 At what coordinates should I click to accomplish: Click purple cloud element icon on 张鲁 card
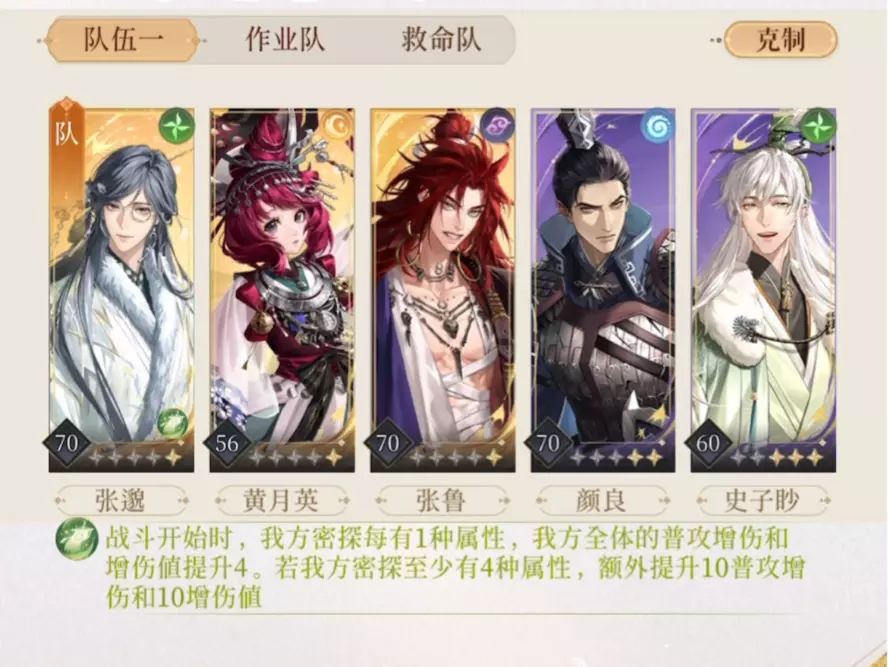click(x=498, y=126)
